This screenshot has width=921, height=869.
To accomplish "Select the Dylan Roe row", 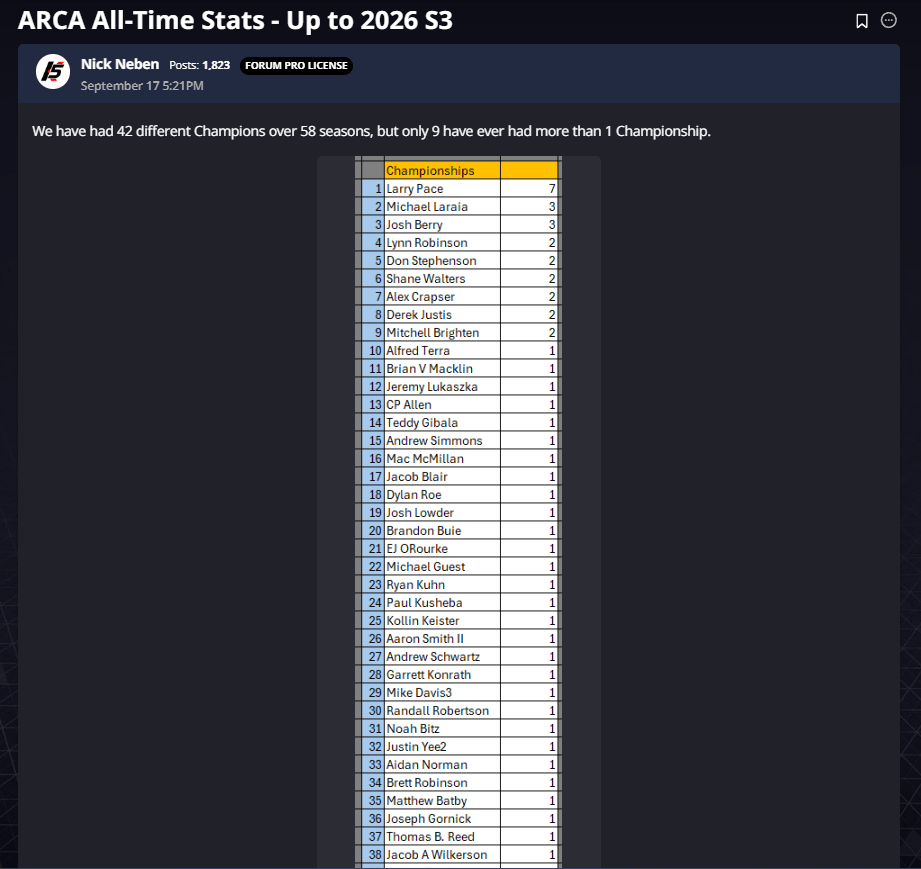I will pyautogui.click(x=459, y=495).
